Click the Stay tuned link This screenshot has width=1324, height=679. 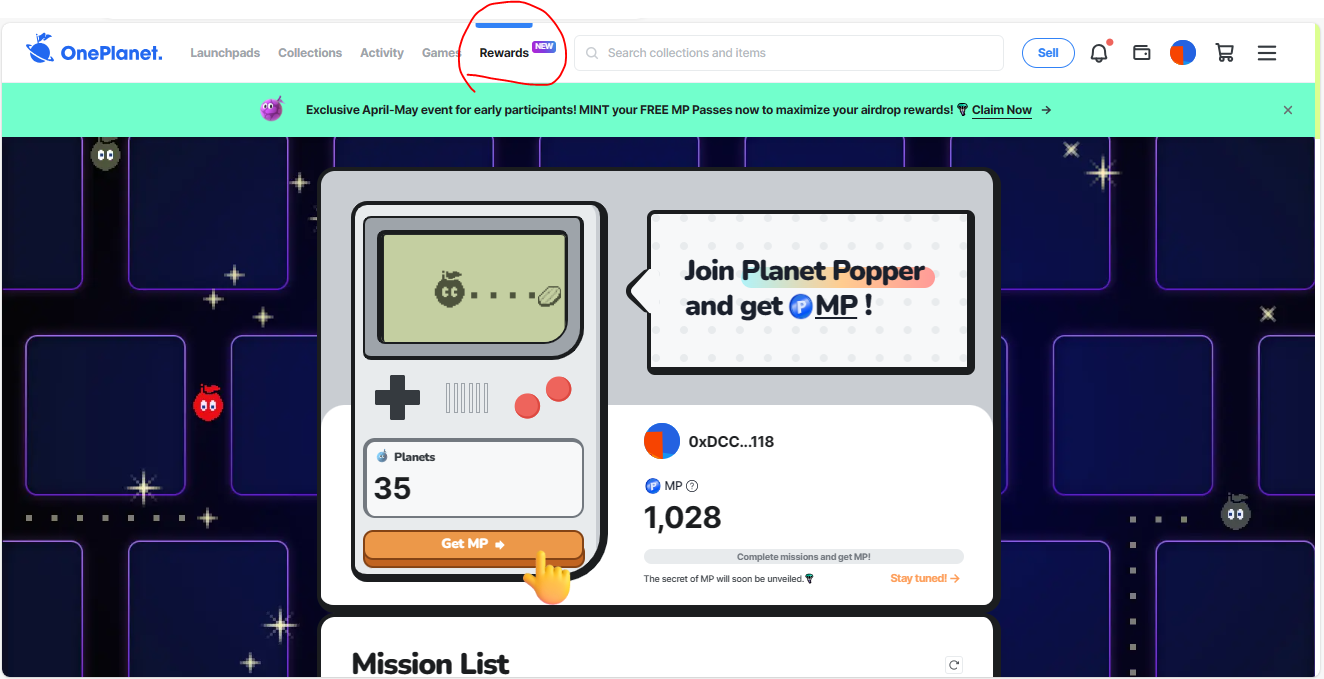[925, 578]
